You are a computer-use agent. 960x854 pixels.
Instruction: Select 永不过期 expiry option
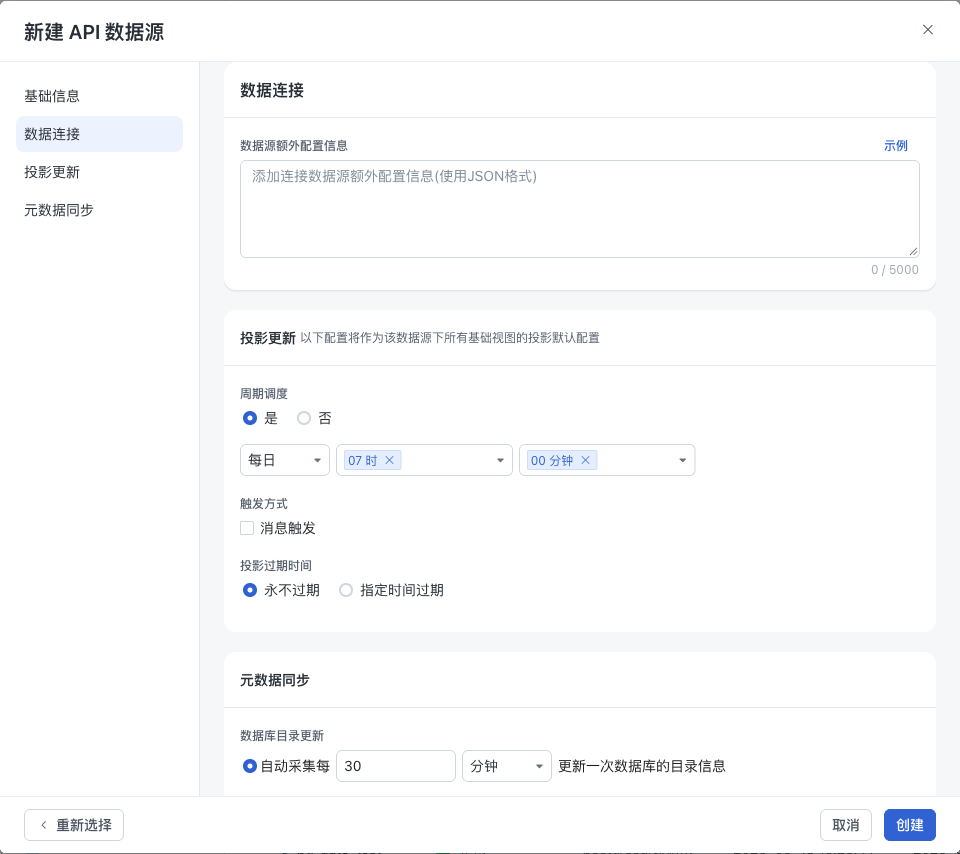pos(250,590)
